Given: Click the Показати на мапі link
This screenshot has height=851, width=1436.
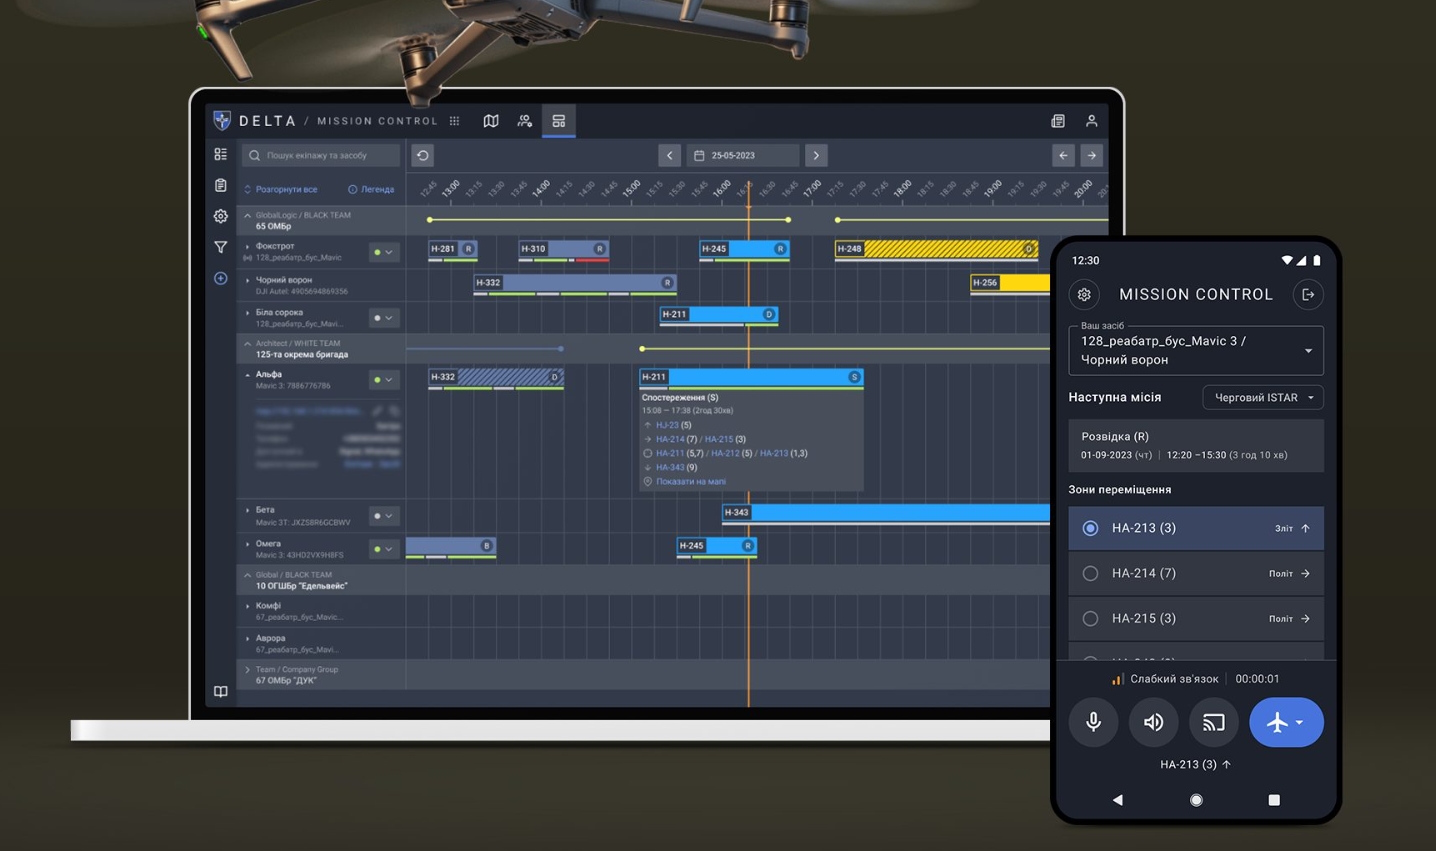Looking at the screenshot, I should tap(690, 482).
